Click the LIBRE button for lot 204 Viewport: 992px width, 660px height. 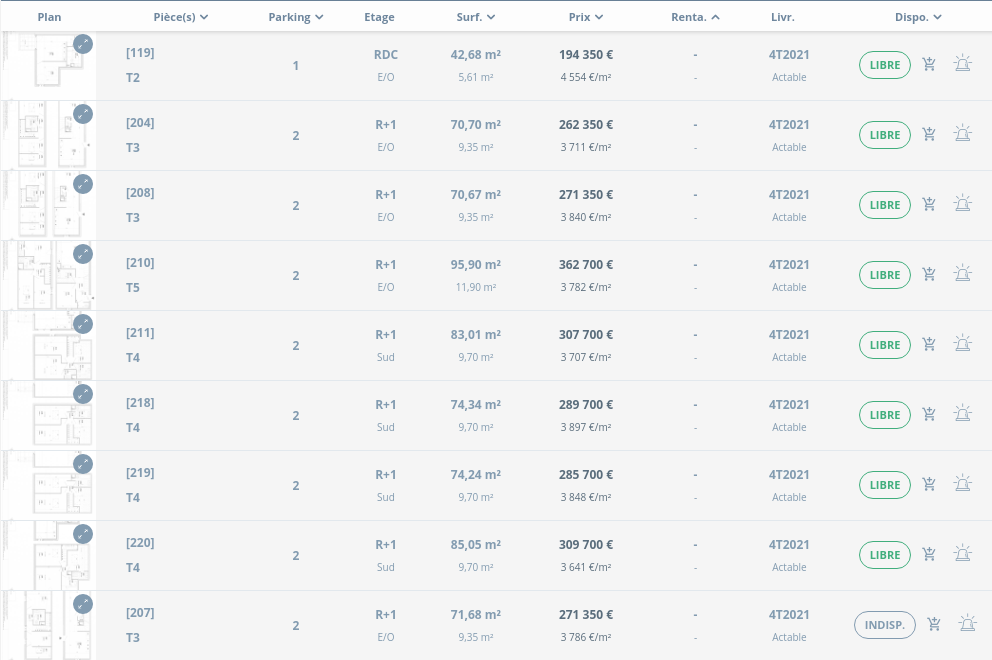pyautogui.click(x=885, y=135)
